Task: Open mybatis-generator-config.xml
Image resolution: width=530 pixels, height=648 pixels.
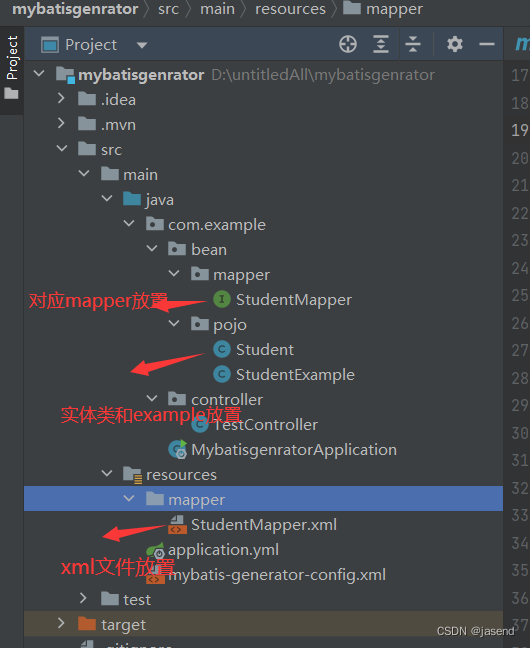Action: click(x=277, y=575)
